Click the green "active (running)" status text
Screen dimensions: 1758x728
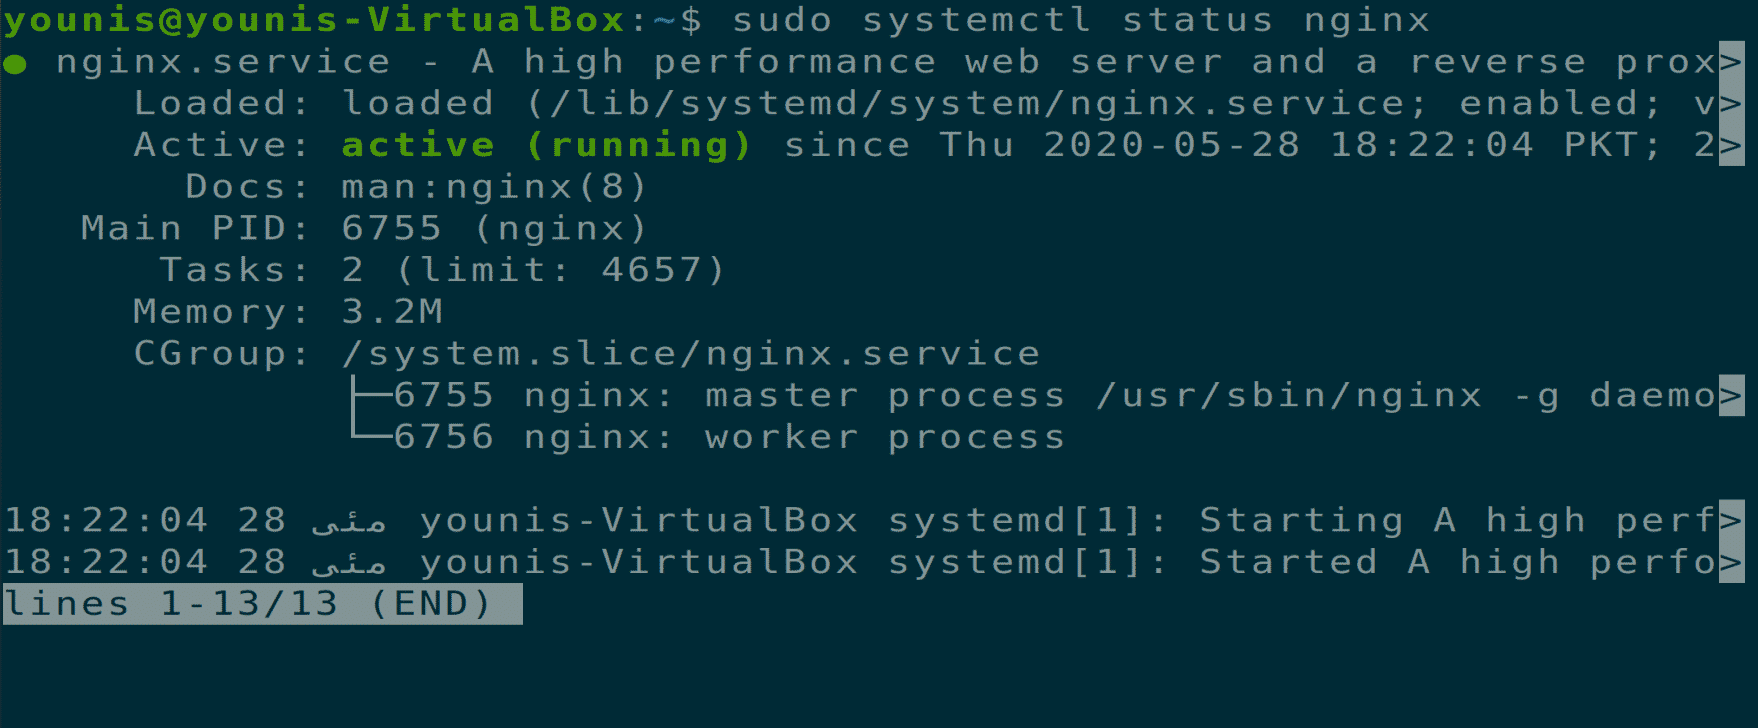546,146
